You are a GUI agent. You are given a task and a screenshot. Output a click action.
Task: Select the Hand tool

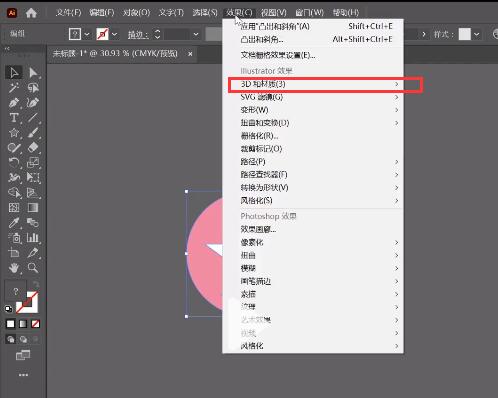point(14,268)
